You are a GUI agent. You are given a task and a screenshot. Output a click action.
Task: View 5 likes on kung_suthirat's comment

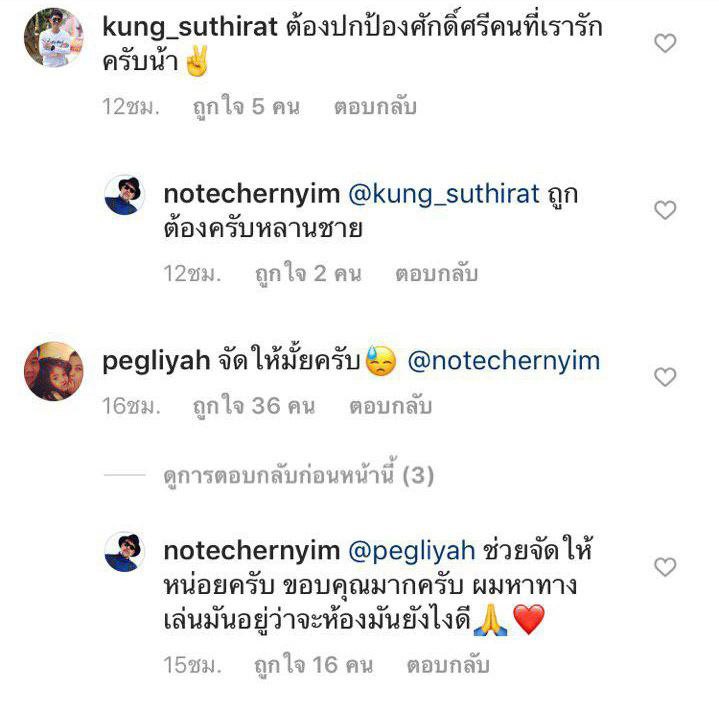click(x=246, y=107)
